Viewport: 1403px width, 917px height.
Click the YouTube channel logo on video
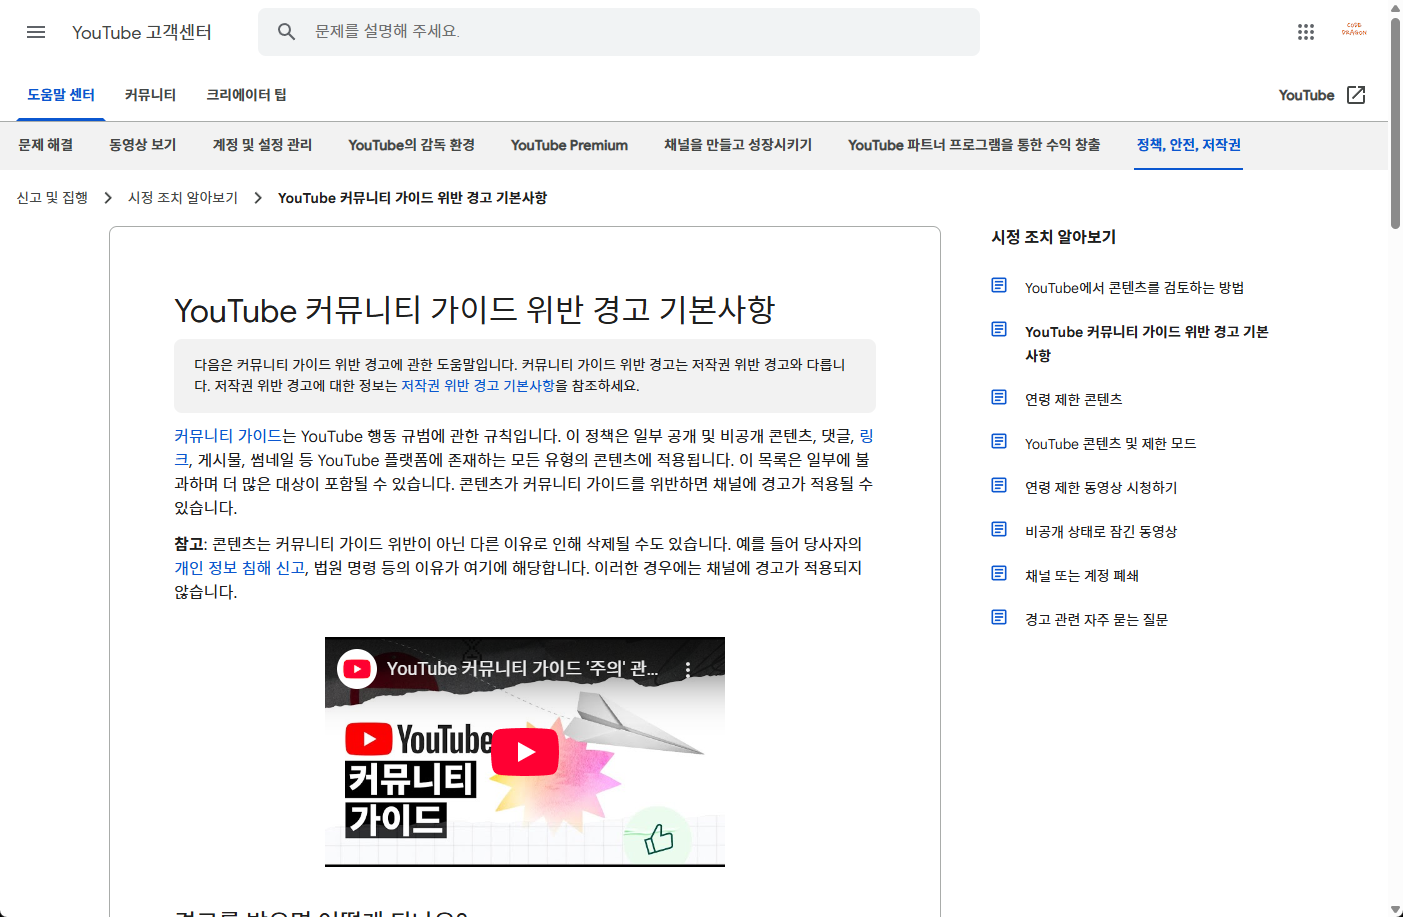[357, 669]
